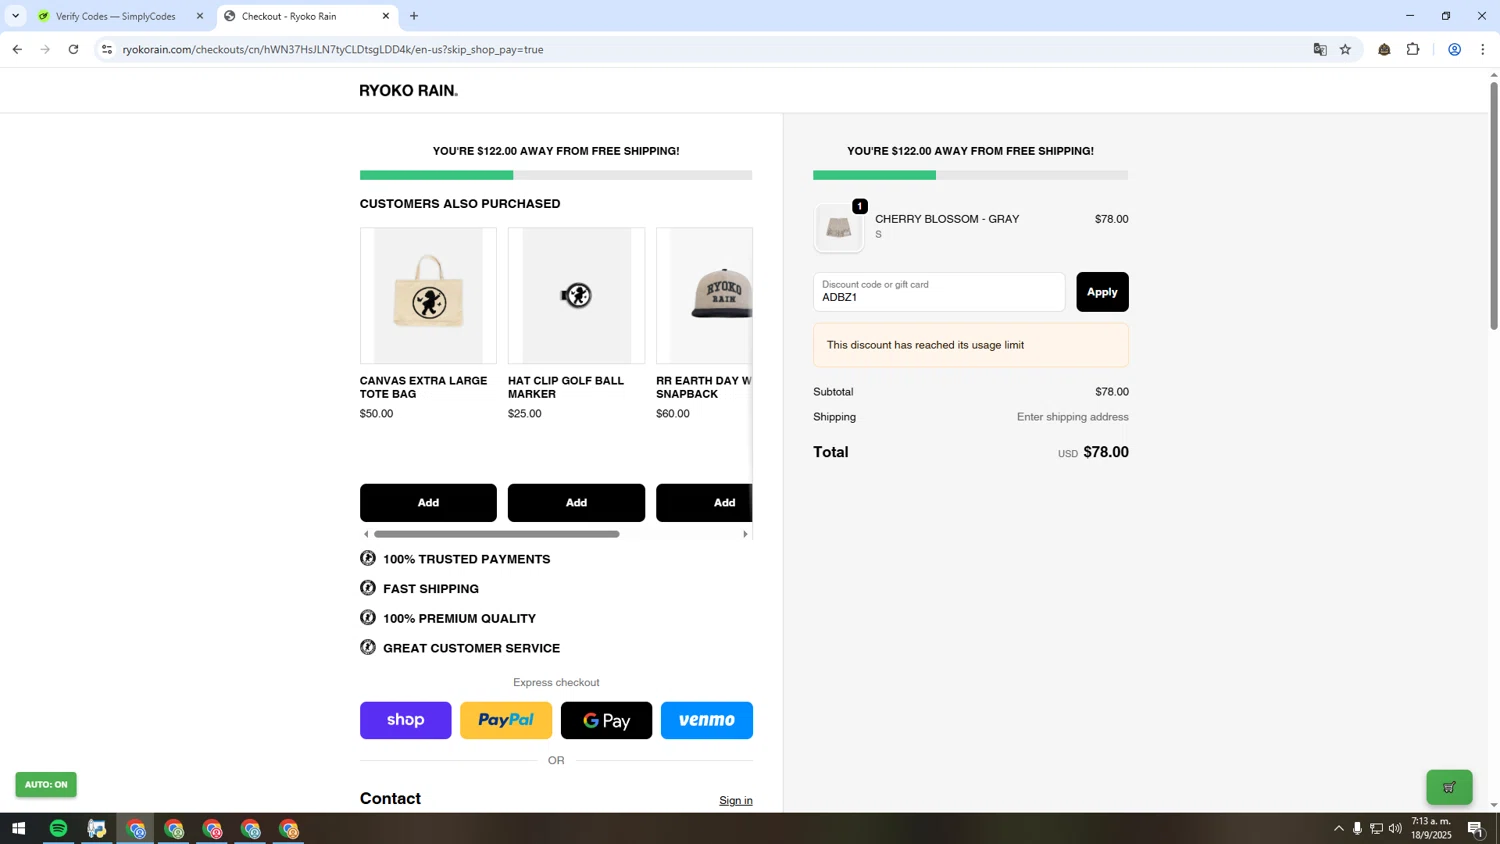1500x844 pixels.
Task: Click the carousel right scroll arrow
Action: (x=745, y=534)
